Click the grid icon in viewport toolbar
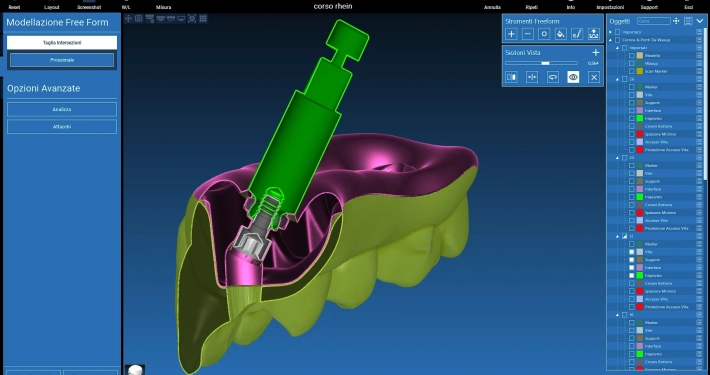 tap(203, 19)
